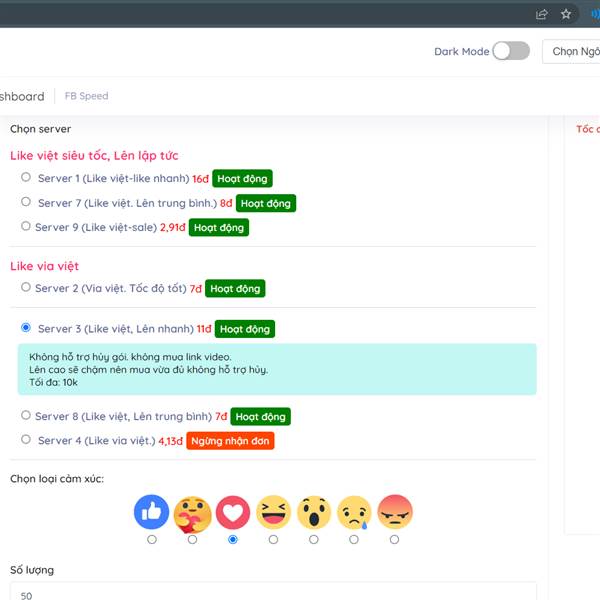Click Hoạt động badge for Server 7
The height and width of the screenshot is (600, 600).
[266, 203]
